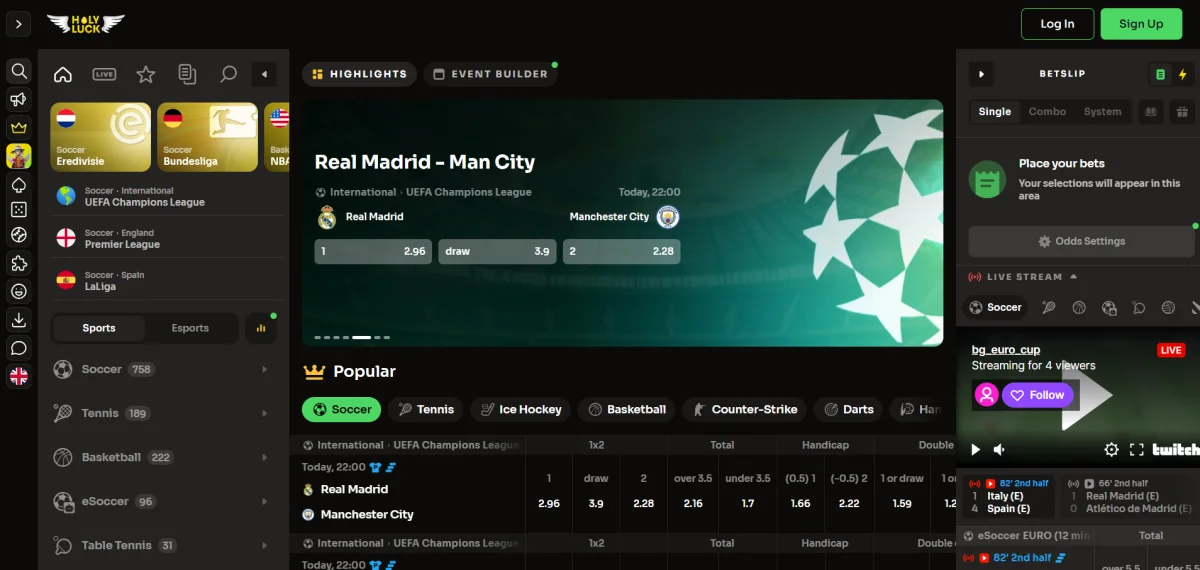1200x570 pixels.
Task: Click the magnifier search icon in sports menu
Action: pyautogui.click(x=228, y=74)
